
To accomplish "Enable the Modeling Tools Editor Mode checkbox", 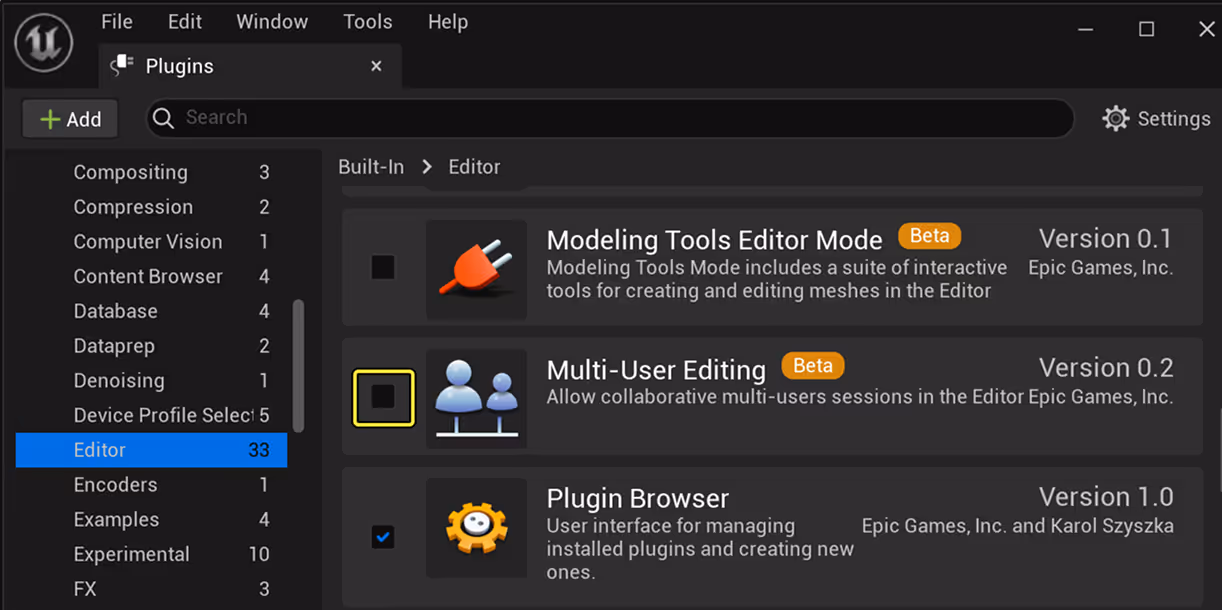I will (383, 268).
